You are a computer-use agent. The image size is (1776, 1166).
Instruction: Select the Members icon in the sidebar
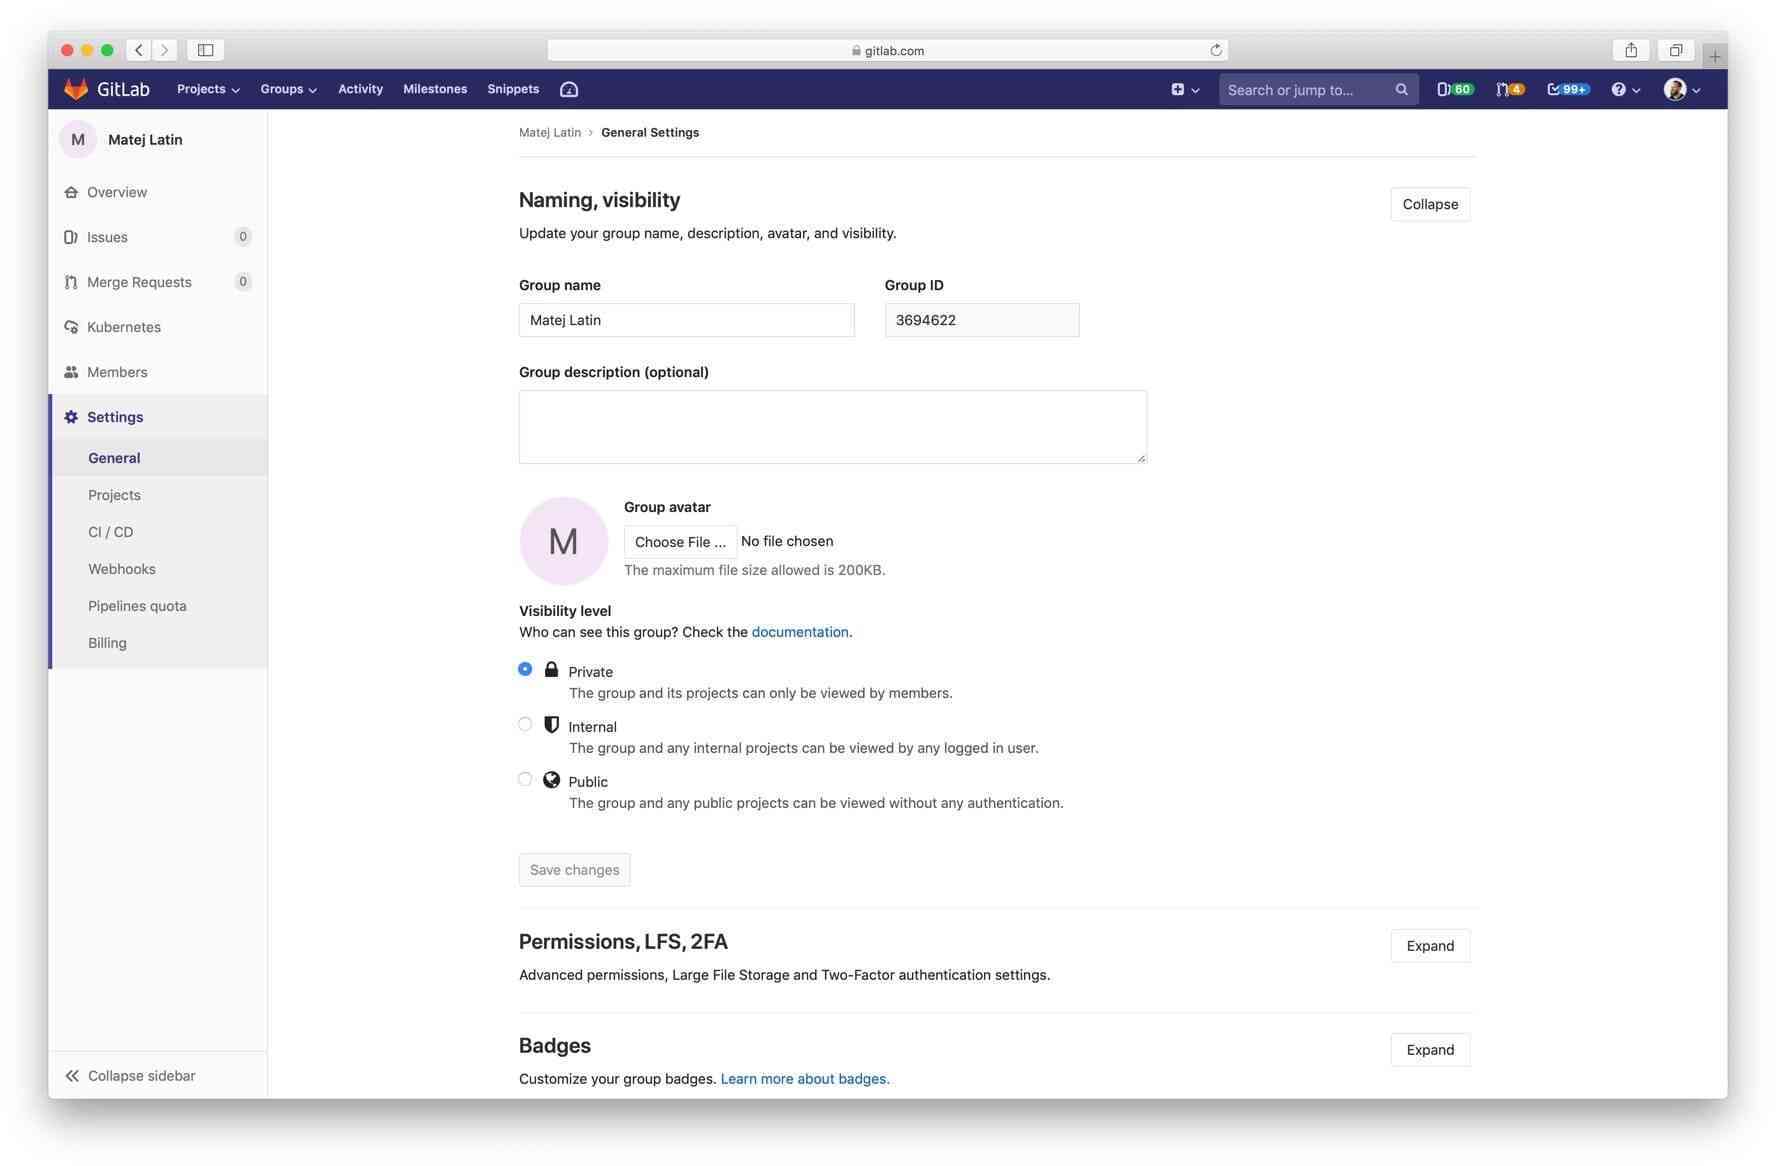[x=71, y=371]
